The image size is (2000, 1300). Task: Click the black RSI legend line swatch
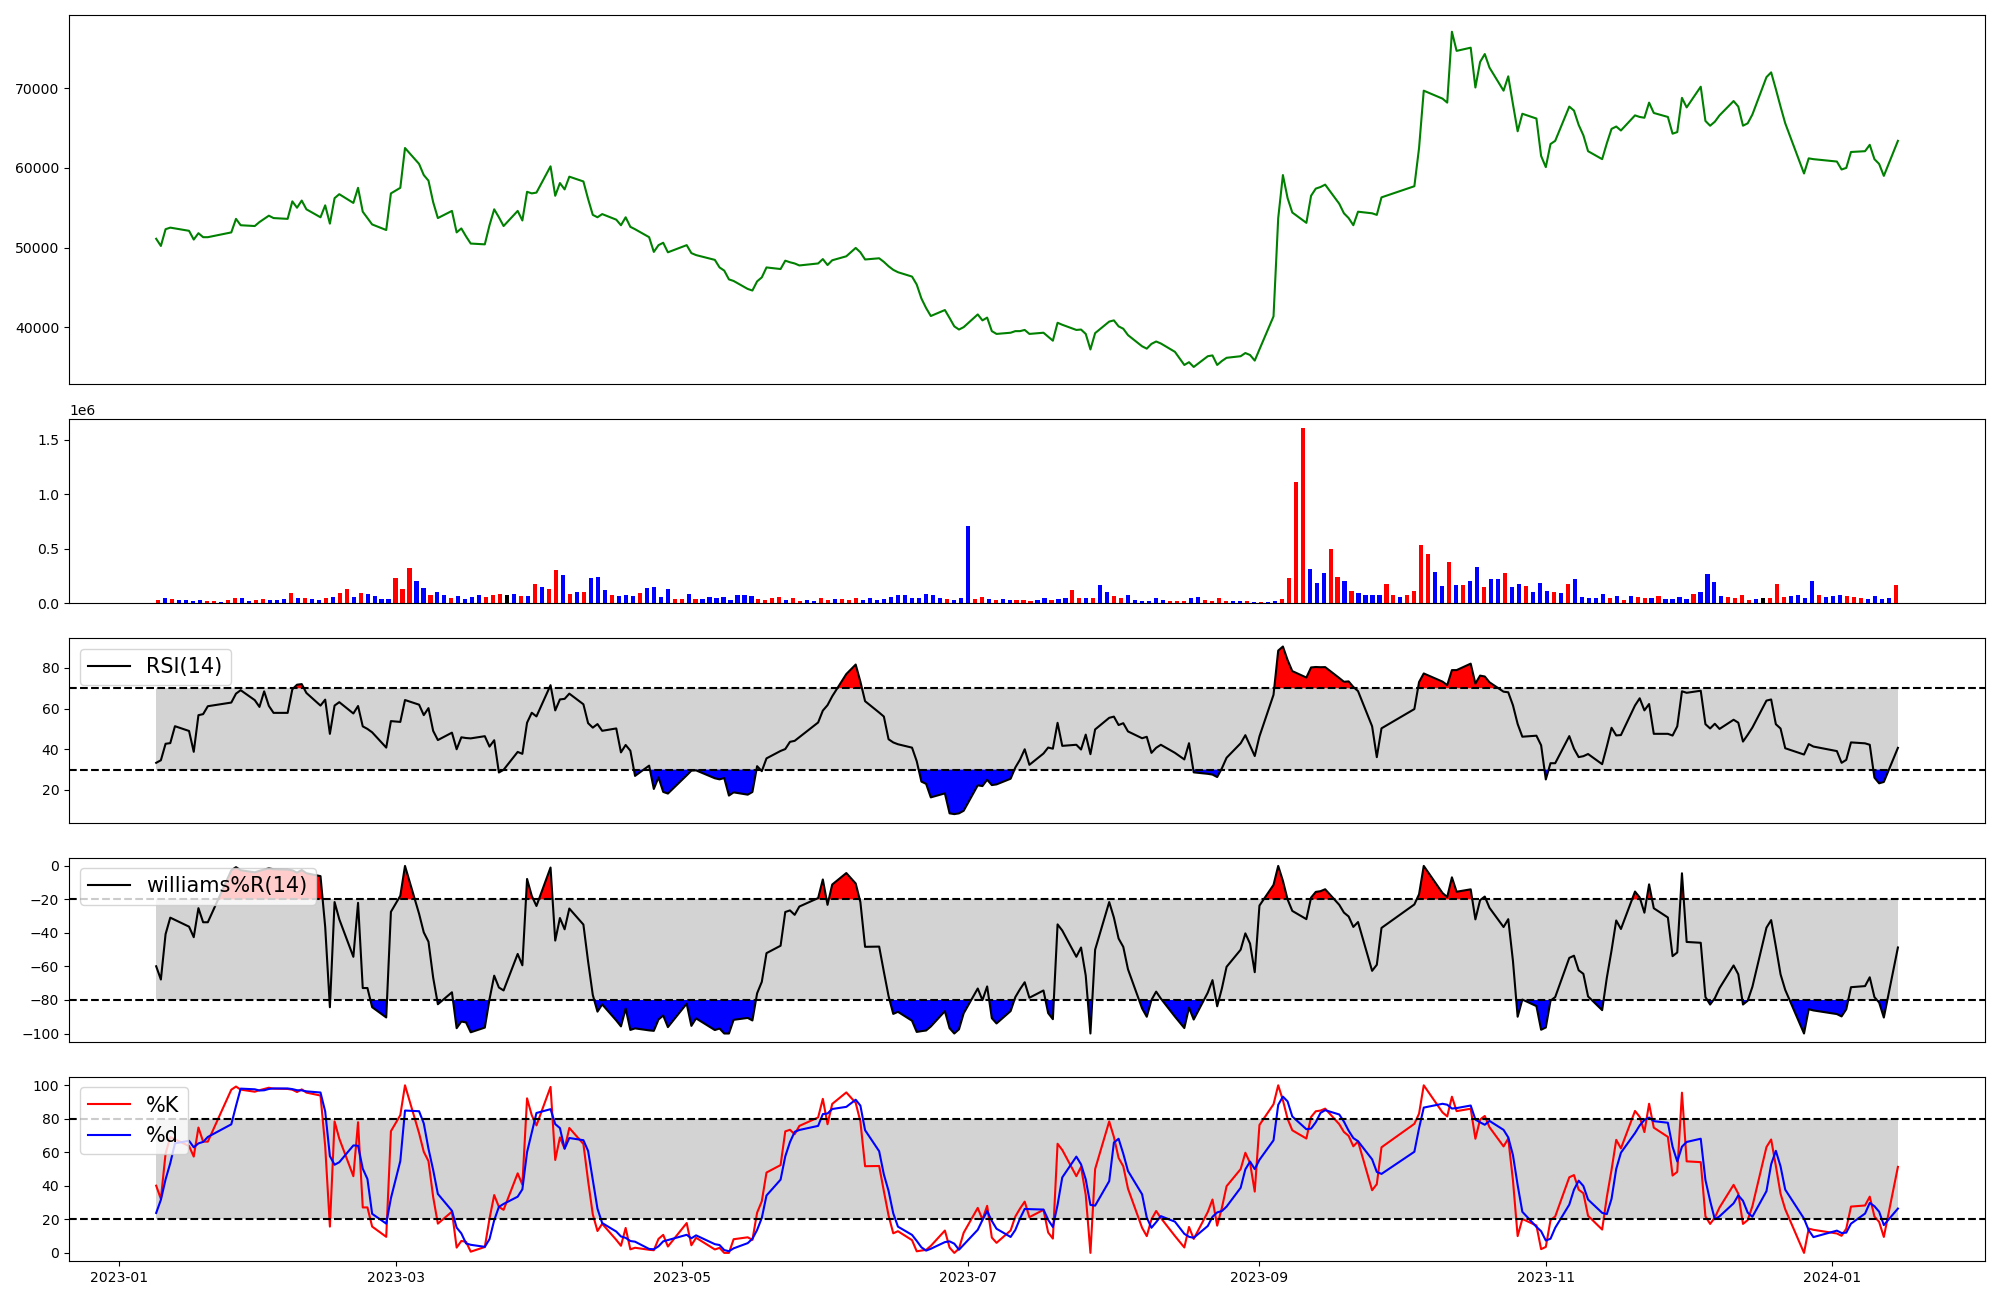pos(109,666)
